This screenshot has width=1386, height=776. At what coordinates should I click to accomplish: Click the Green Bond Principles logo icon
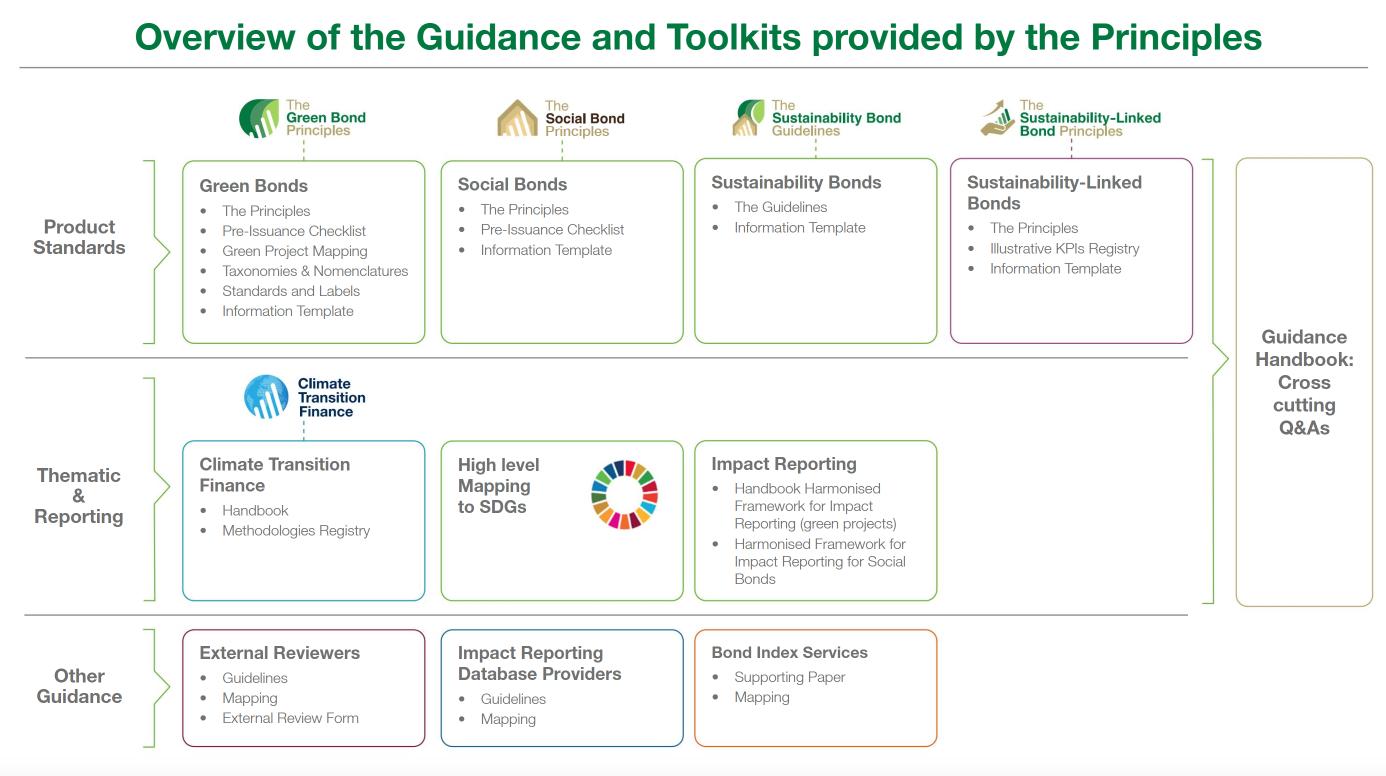point(259,118)
